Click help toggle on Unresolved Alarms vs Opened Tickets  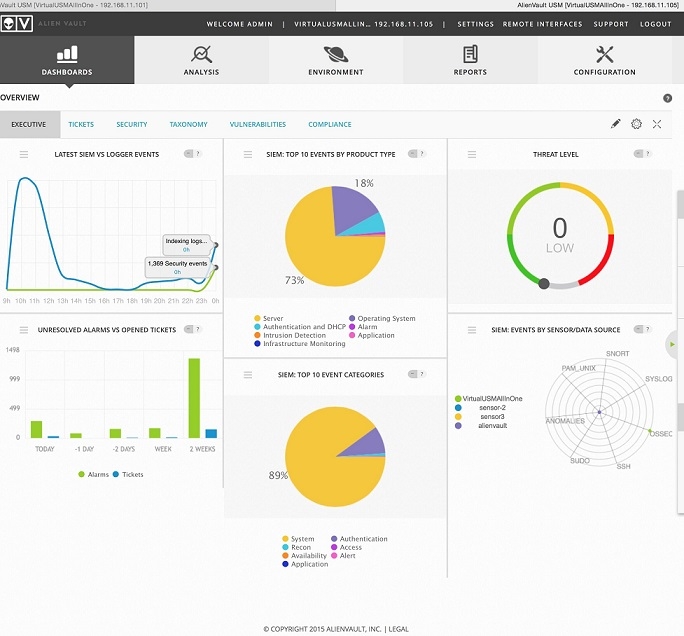click(192, 329)
